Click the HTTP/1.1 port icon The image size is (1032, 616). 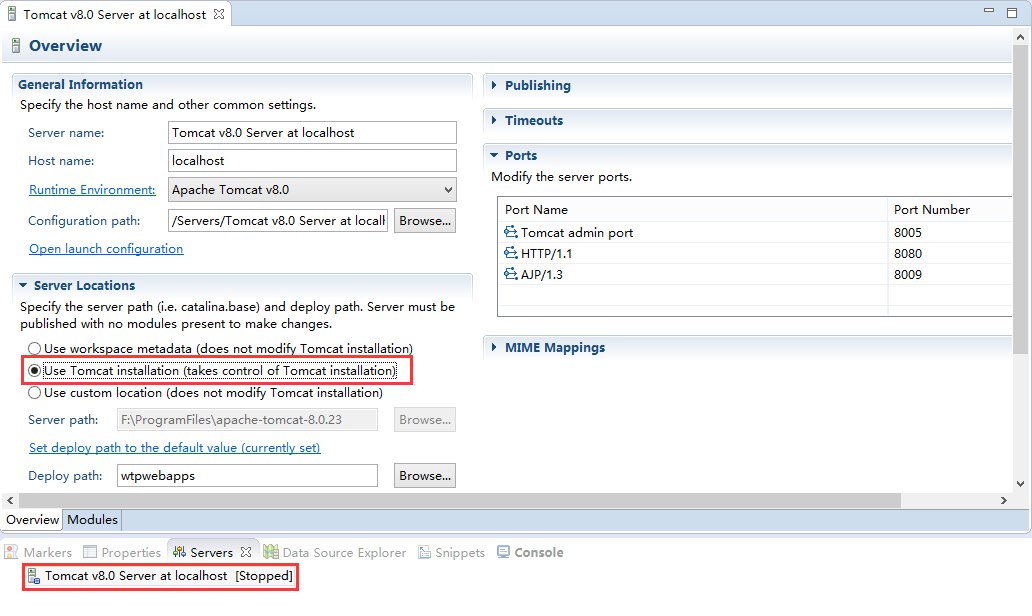(x=511, y=253)
